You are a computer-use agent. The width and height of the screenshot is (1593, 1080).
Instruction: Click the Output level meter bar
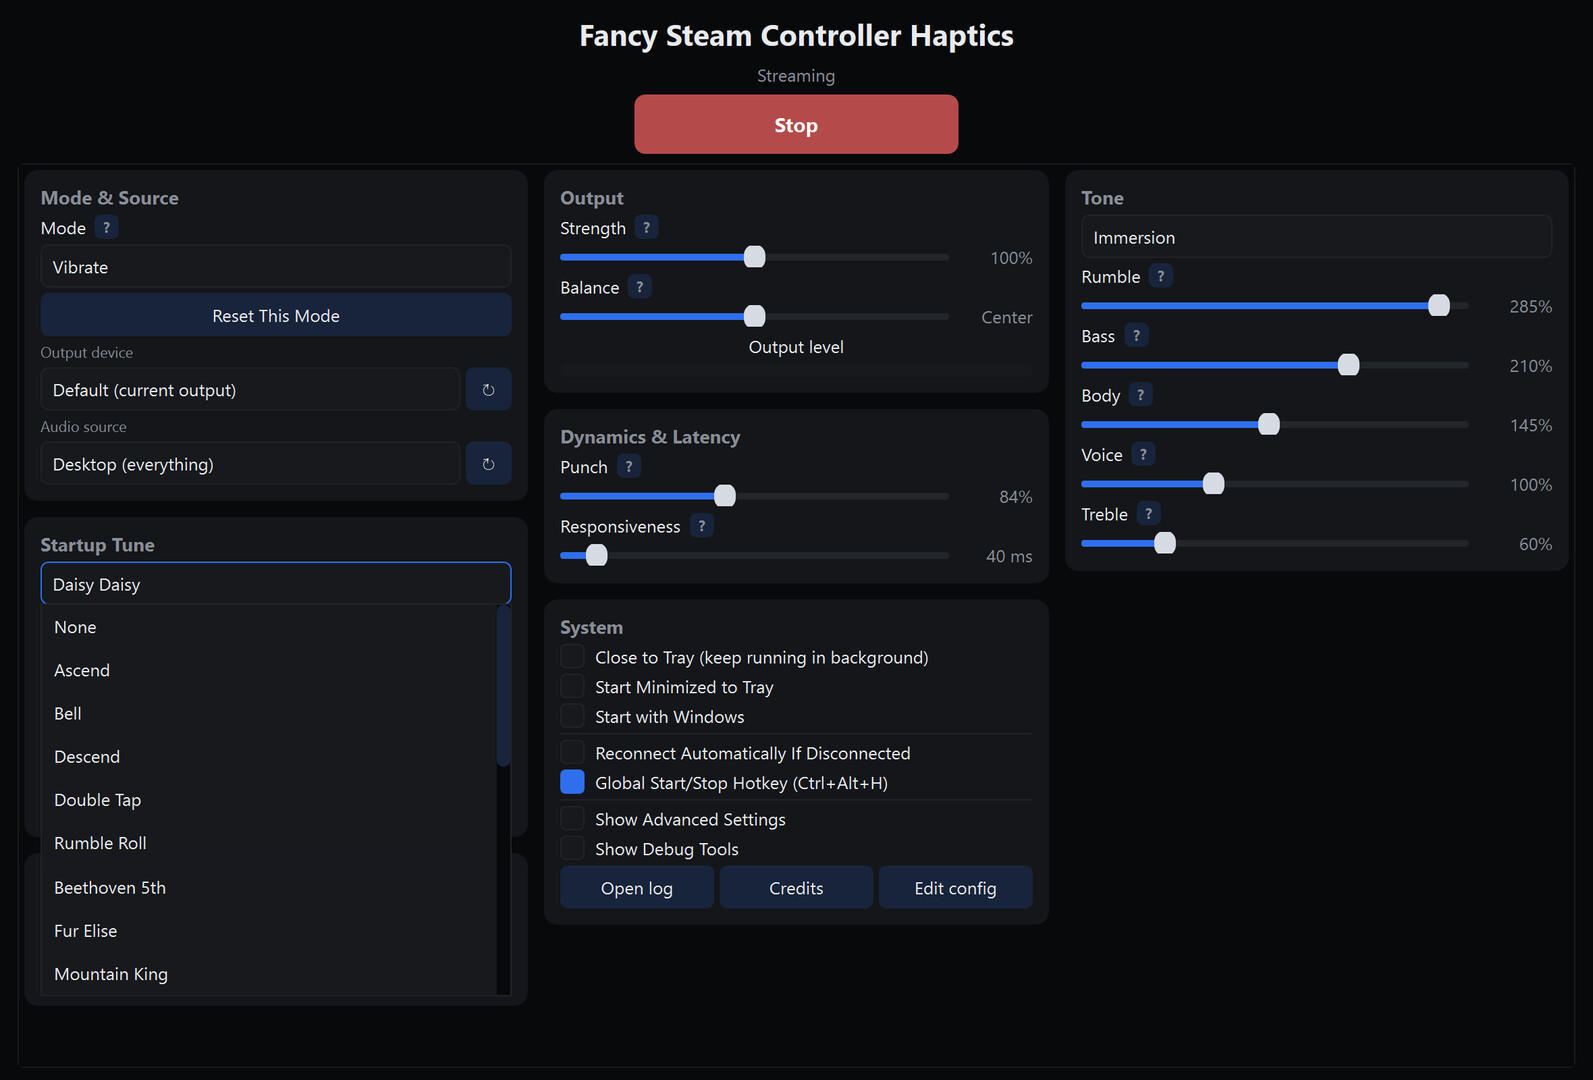coord(796,370)
